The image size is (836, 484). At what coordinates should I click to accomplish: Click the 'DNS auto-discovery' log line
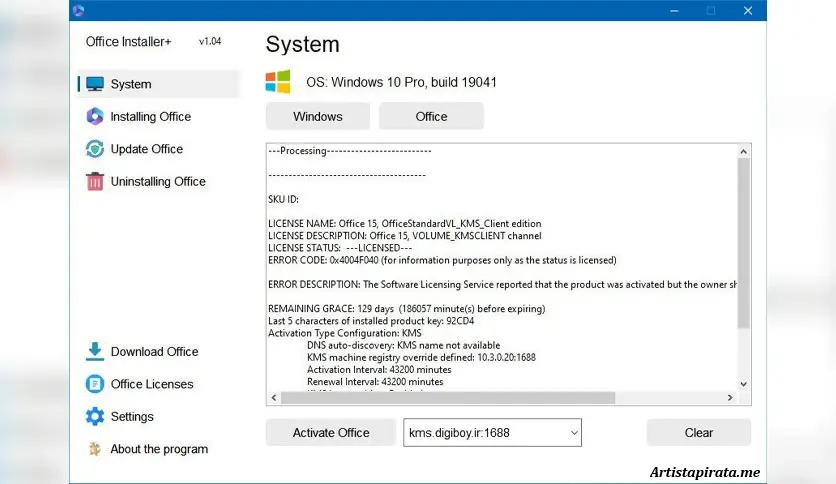click(x=403, y=345)
